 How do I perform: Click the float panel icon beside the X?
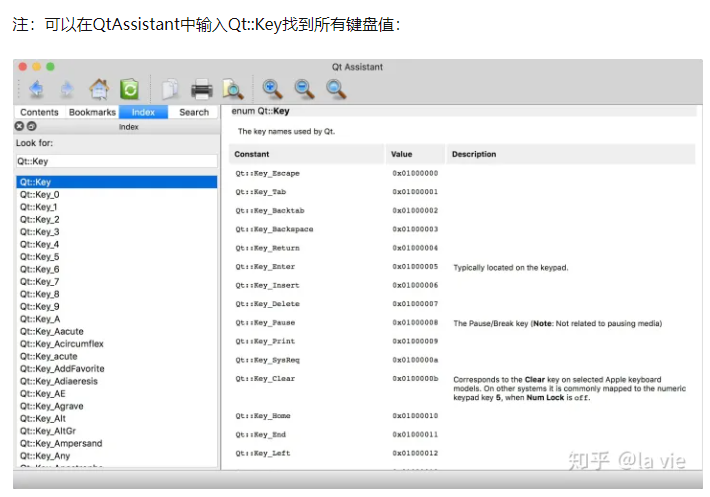point(31,126)
